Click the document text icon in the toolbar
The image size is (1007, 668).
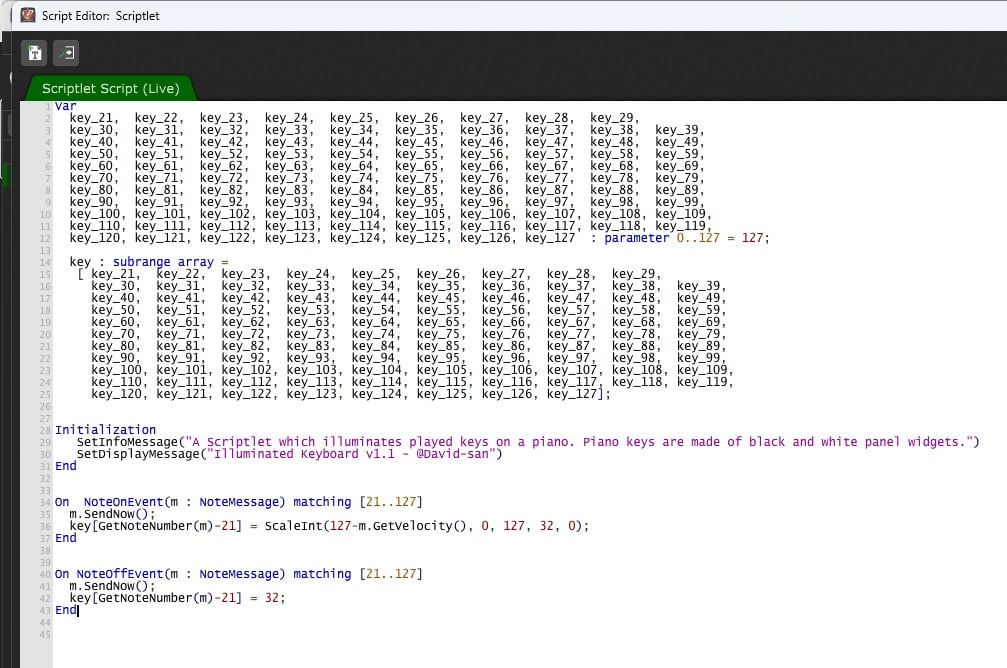(x=35, y=53)
